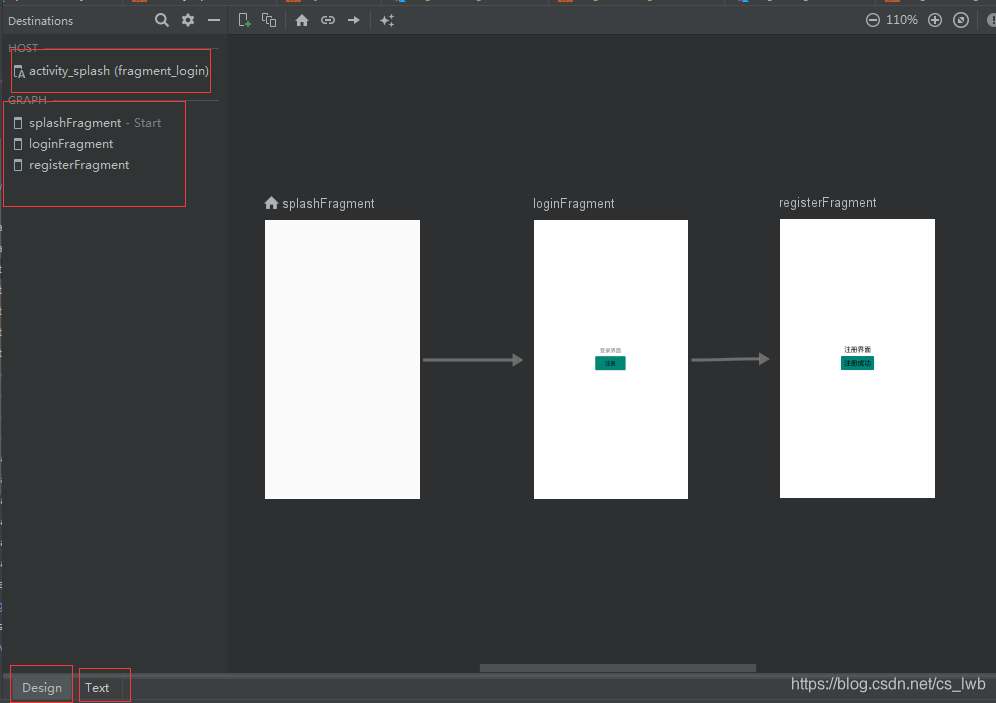996x703 pixels.
Task: Click the horizontal scrollbar under the canvas
Action: point(617,668)
